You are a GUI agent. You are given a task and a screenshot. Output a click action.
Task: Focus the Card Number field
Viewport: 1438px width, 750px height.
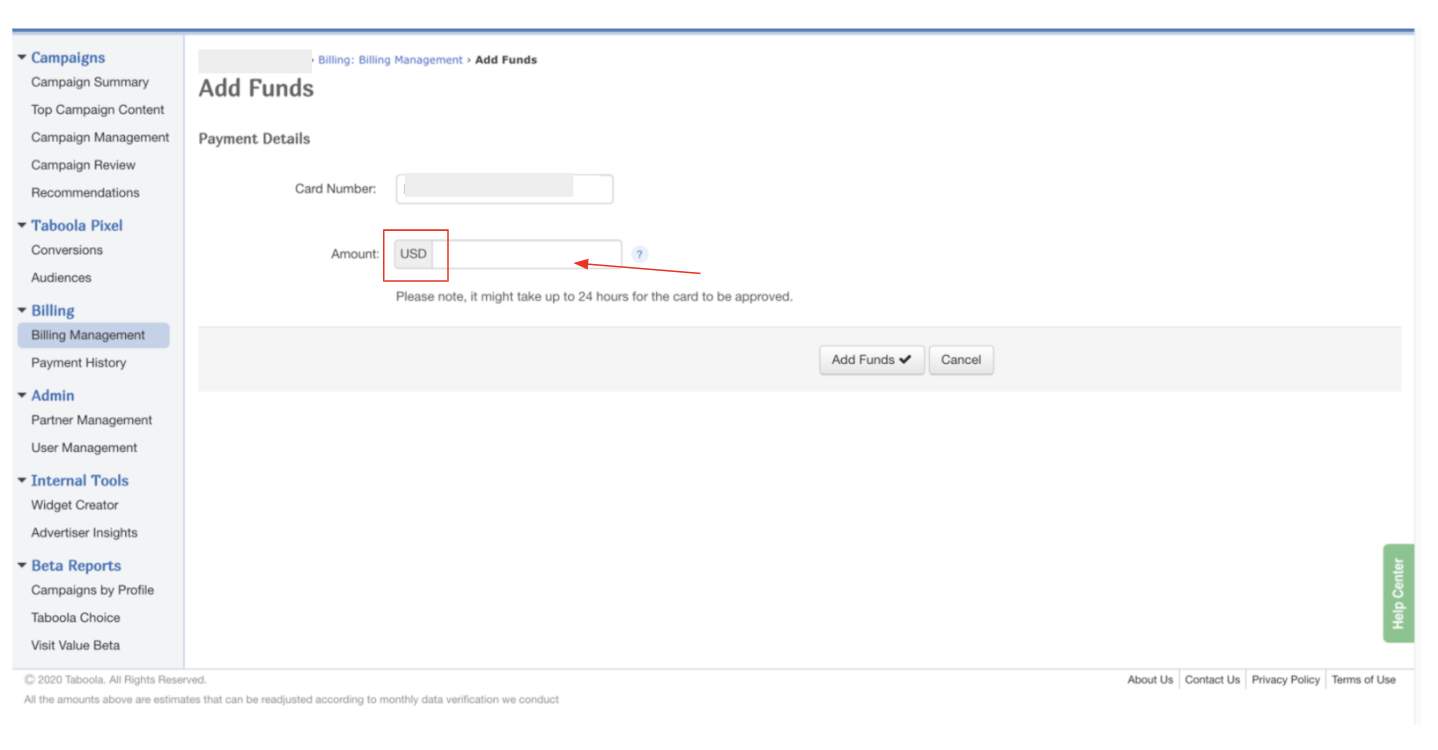(505, 188)
